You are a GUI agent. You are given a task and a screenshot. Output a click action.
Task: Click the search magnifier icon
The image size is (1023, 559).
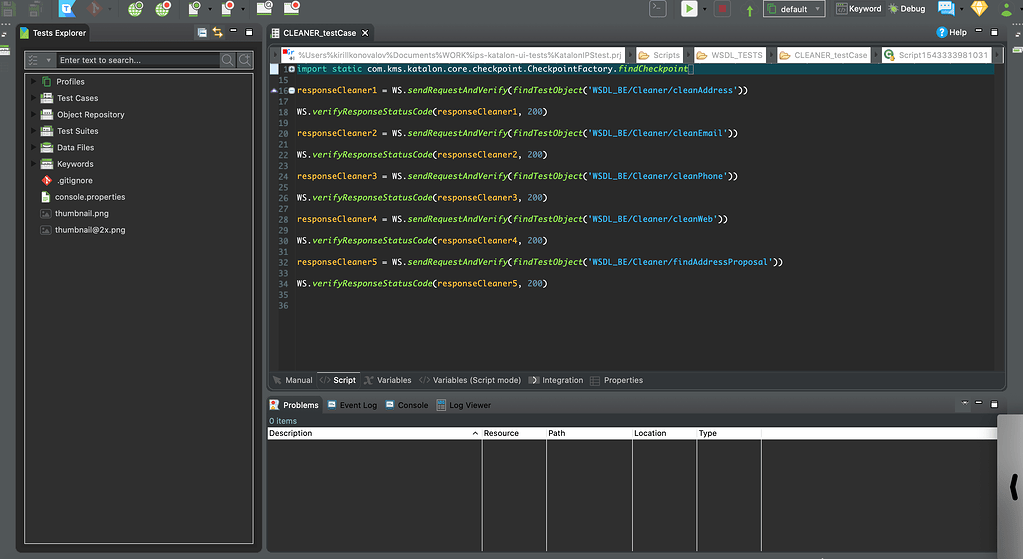coord(227,60)
